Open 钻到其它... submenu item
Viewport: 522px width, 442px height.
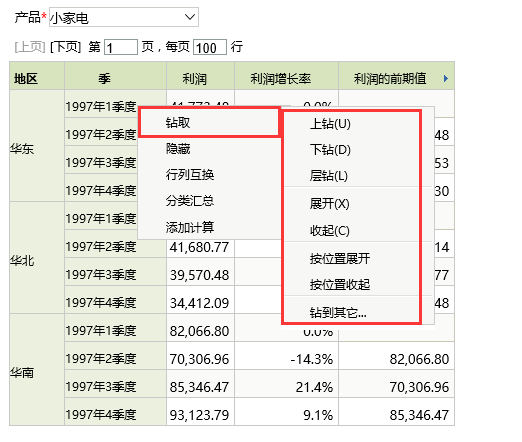tap(352, 312)
